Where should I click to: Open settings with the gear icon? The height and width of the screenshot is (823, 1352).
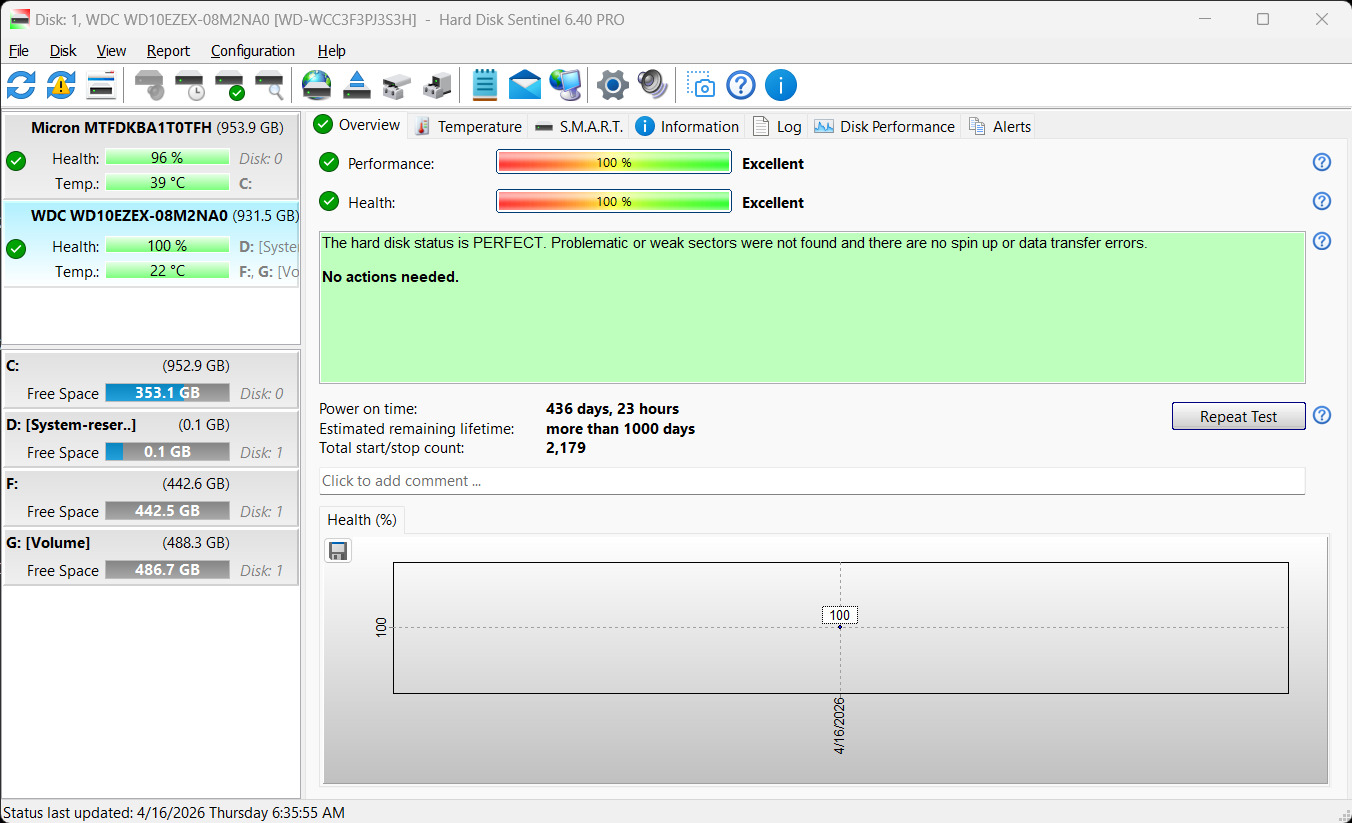(613, 85)
